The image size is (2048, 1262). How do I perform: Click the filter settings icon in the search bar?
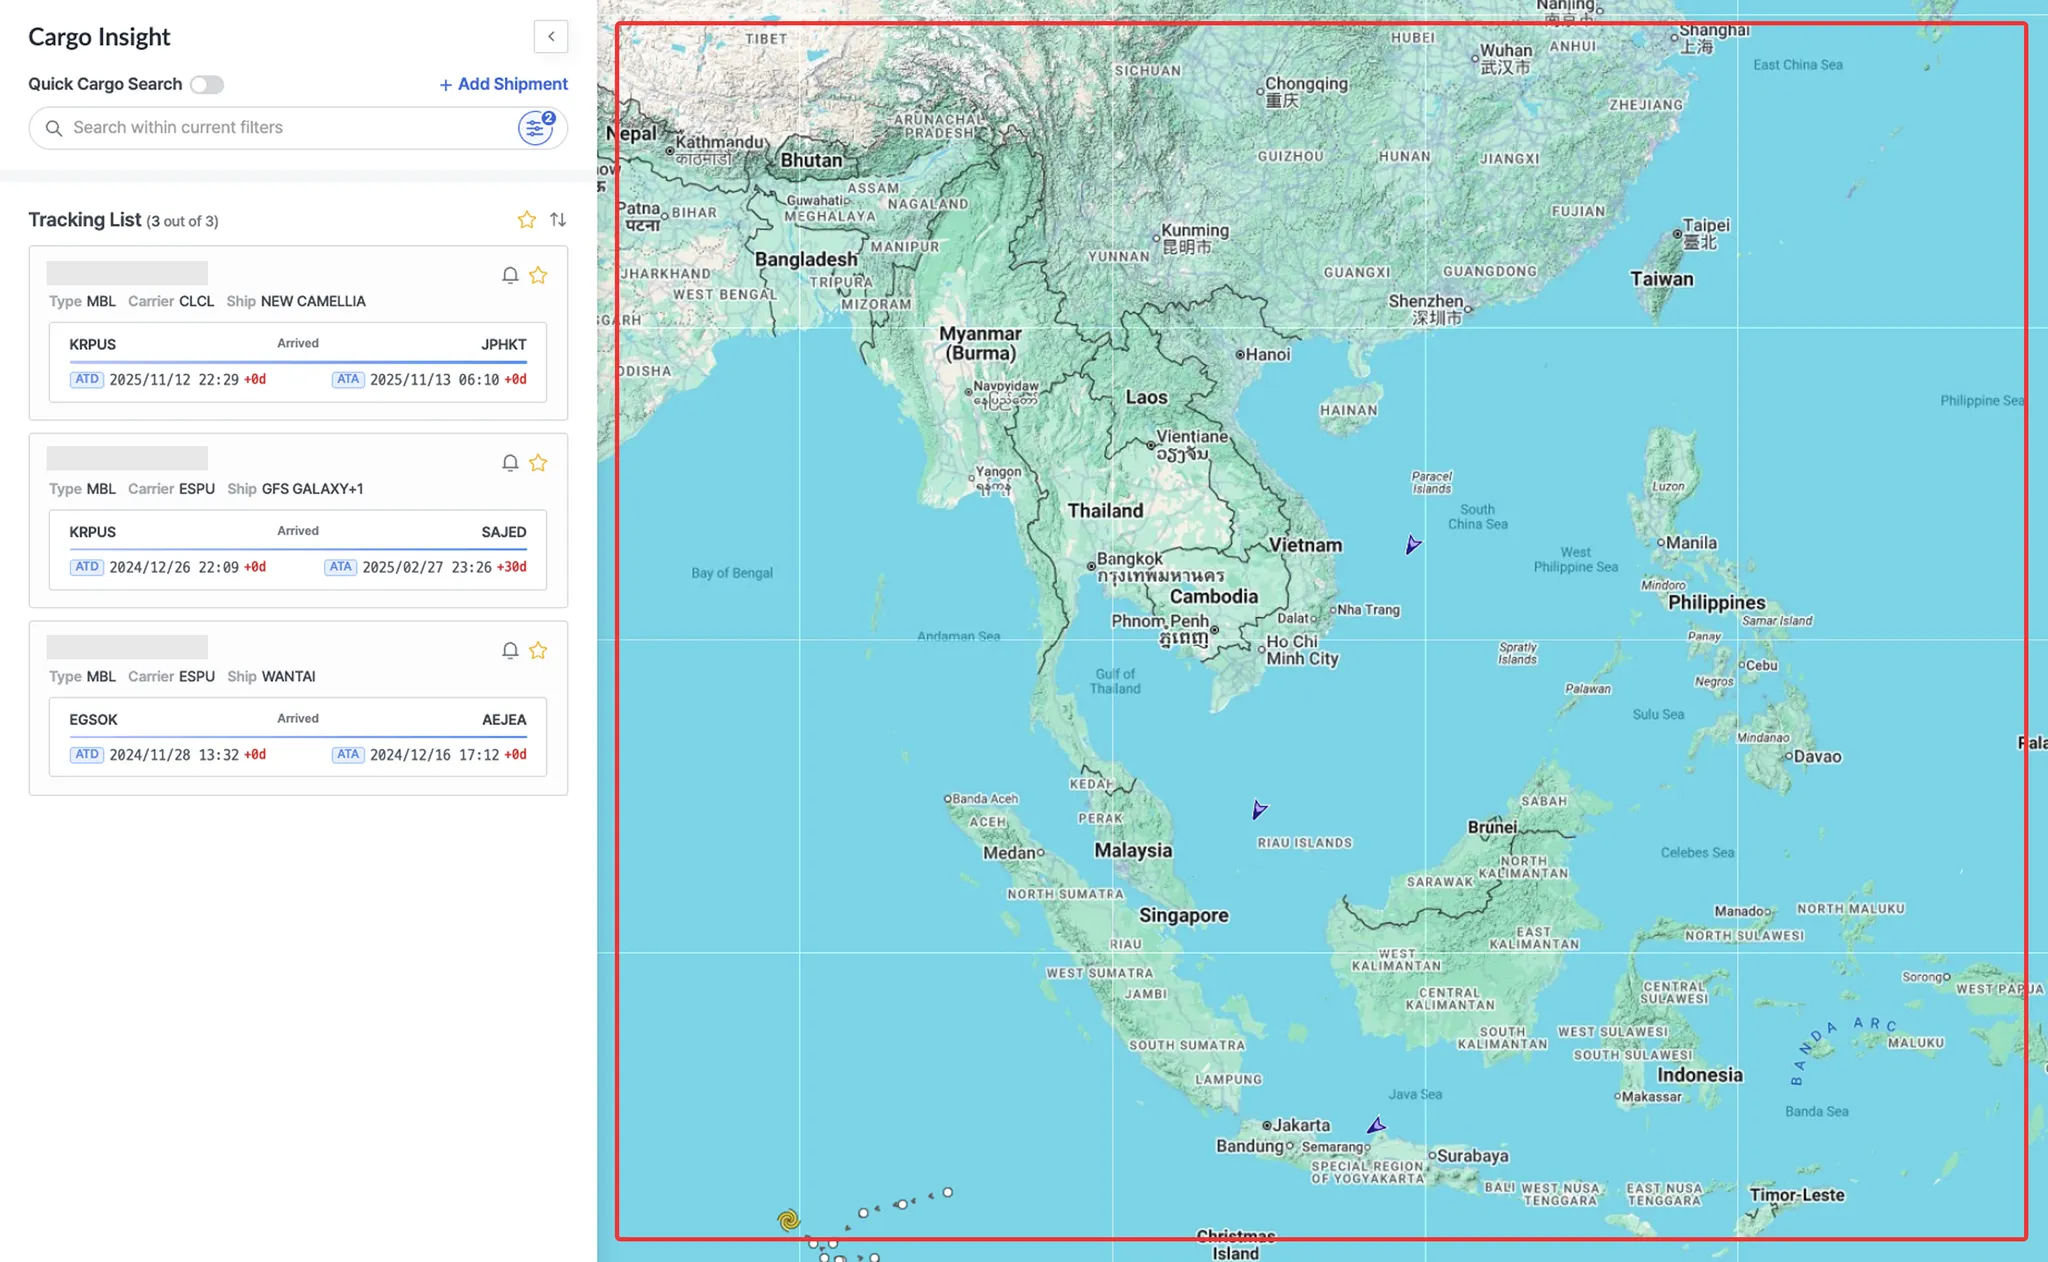tap(536, 128)
